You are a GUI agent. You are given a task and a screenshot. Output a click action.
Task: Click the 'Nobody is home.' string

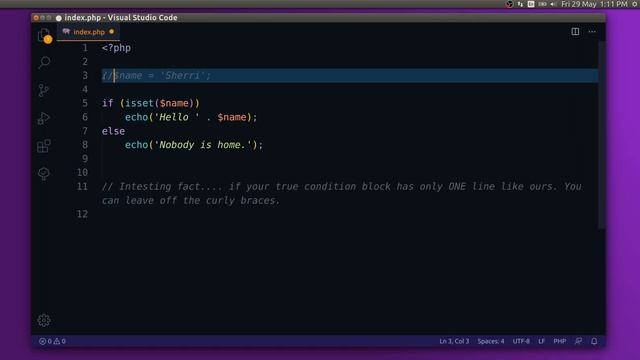[x=202, y=145]
